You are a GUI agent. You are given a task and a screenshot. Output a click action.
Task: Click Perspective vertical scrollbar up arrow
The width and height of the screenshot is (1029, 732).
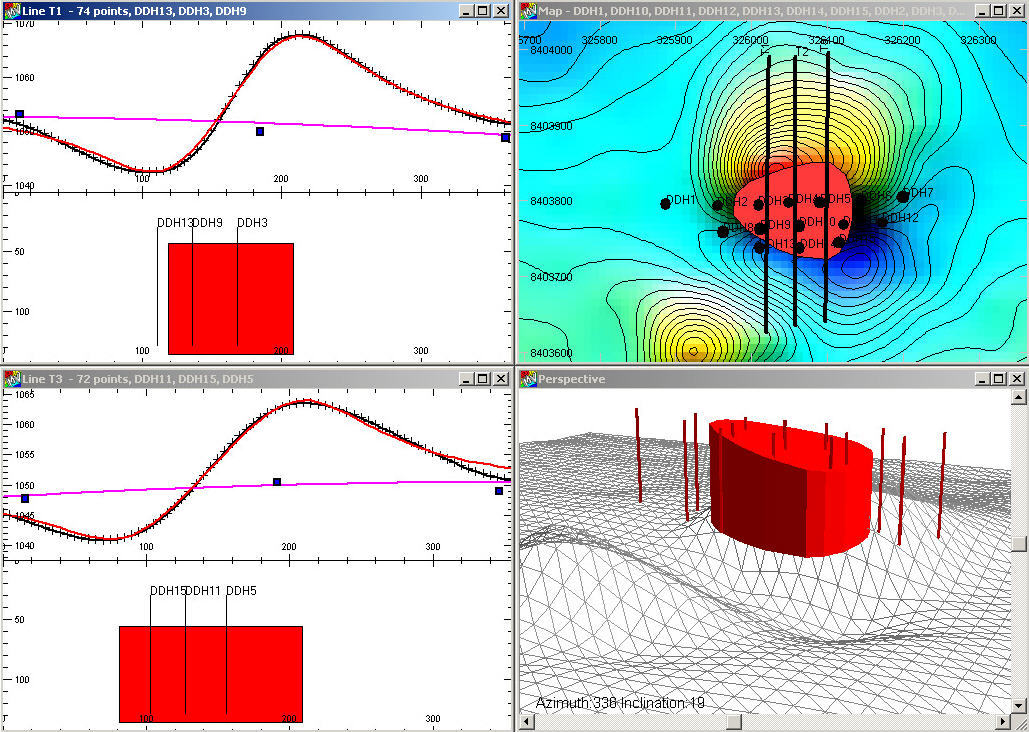click(1019, 397)
